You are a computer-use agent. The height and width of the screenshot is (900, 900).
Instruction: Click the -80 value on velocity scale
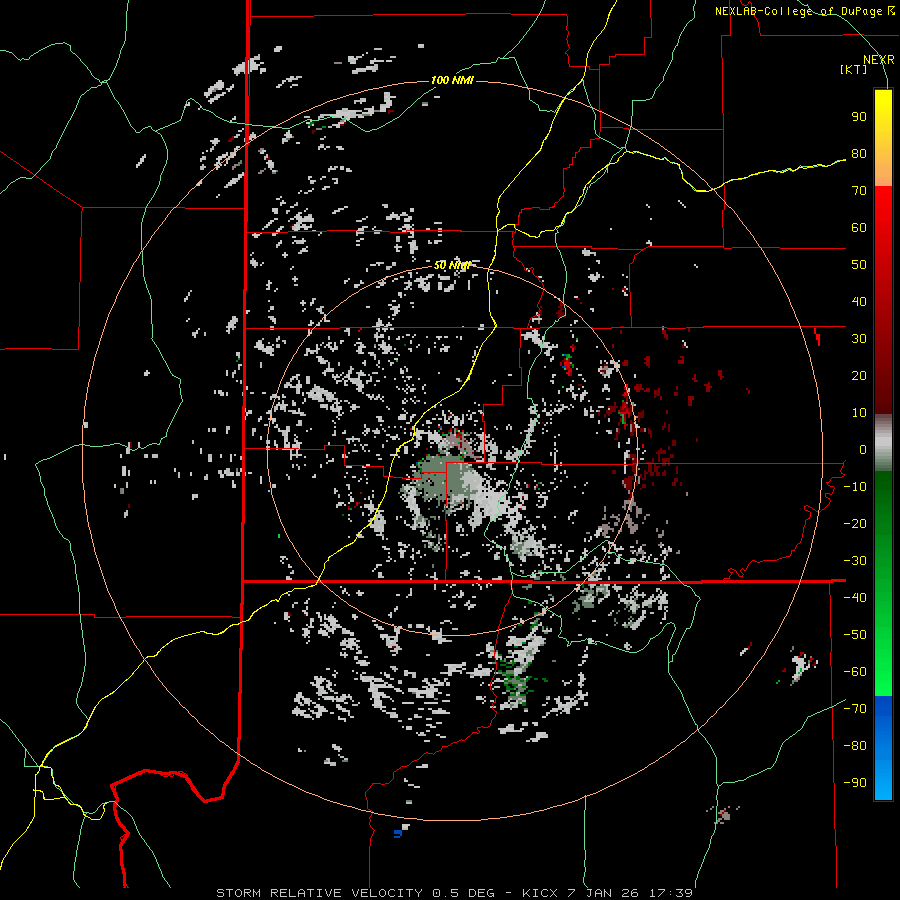point(855,746)
